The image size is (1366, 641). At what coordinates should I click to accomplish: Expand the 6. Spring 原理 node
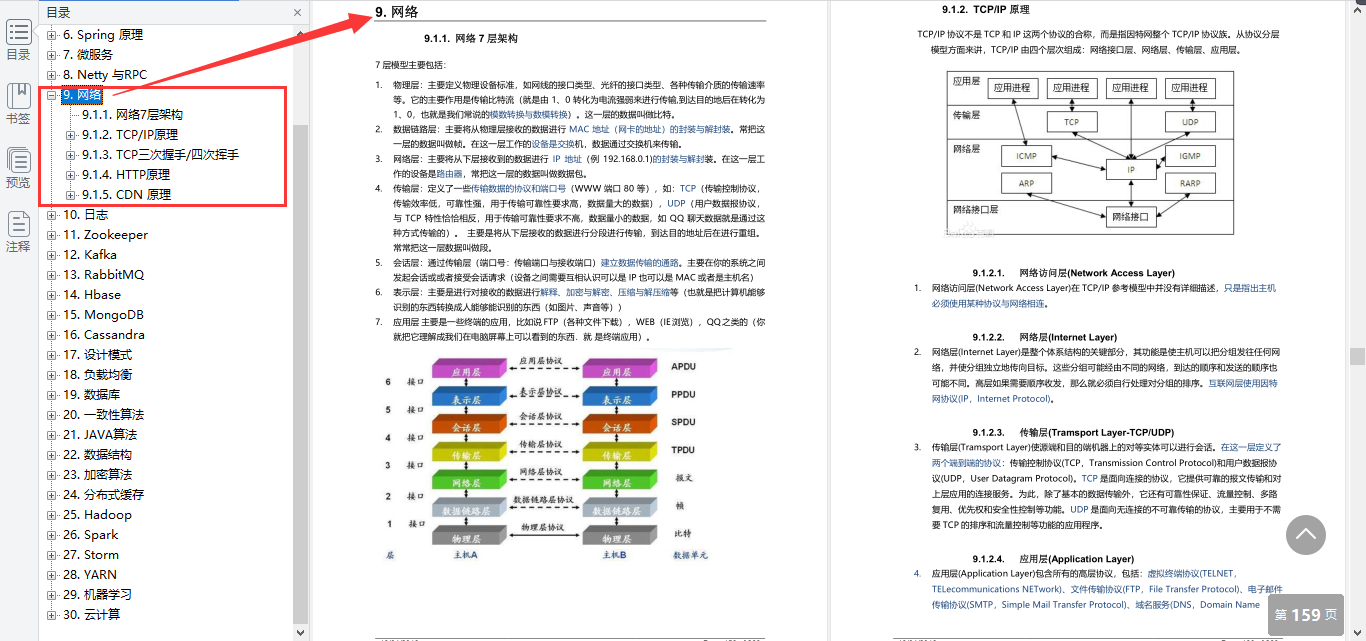pos(52,35)
